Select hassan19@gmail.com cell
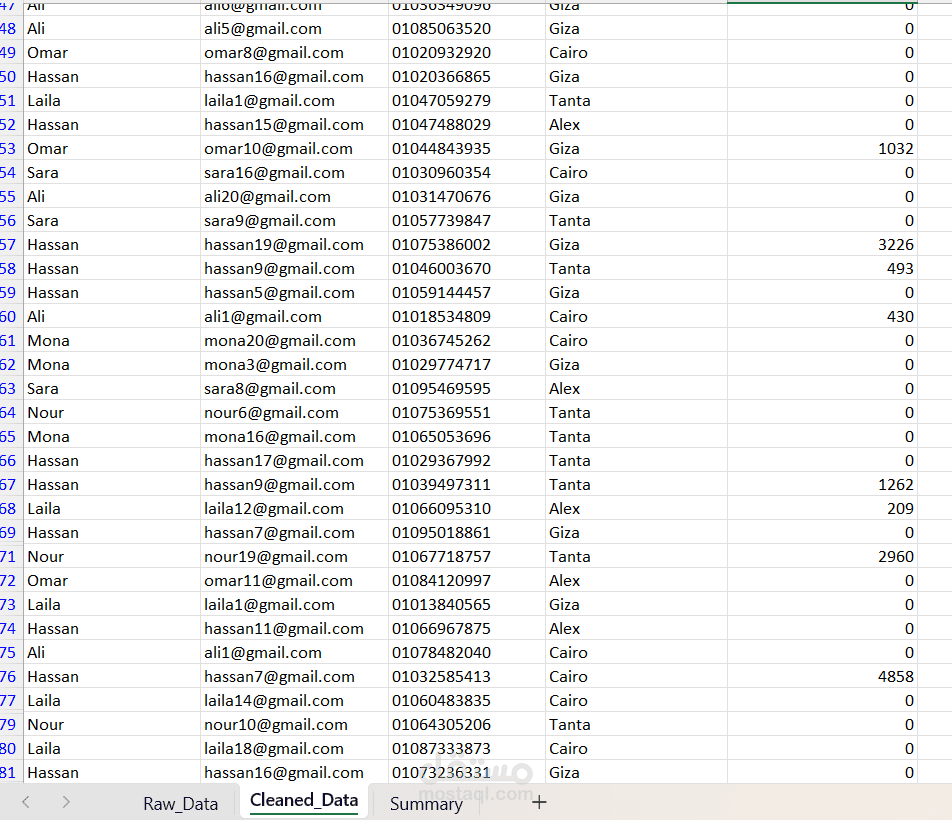952x820 pixels. [294, 245]
